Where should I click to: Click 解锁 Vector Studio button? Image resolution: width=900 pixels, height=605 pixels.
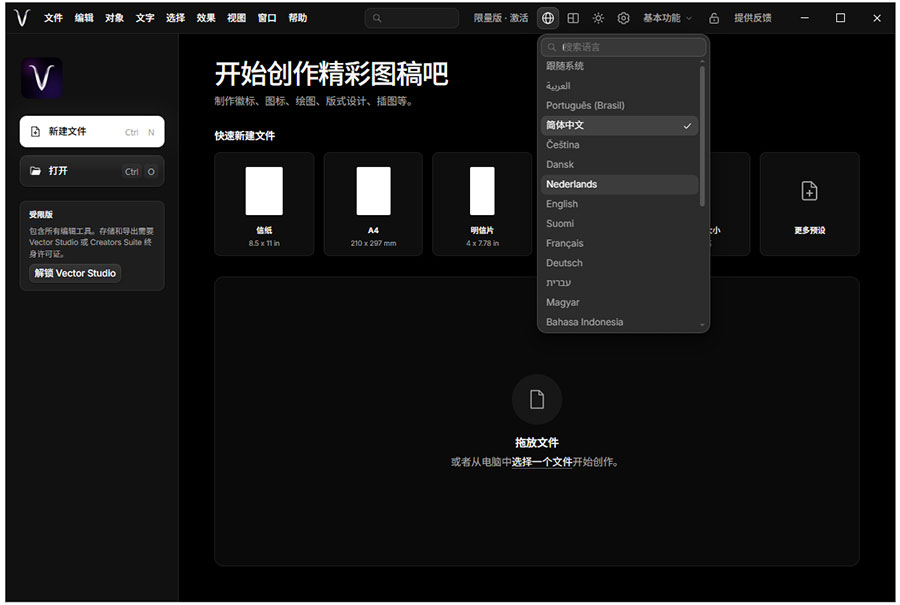[75, 273]
